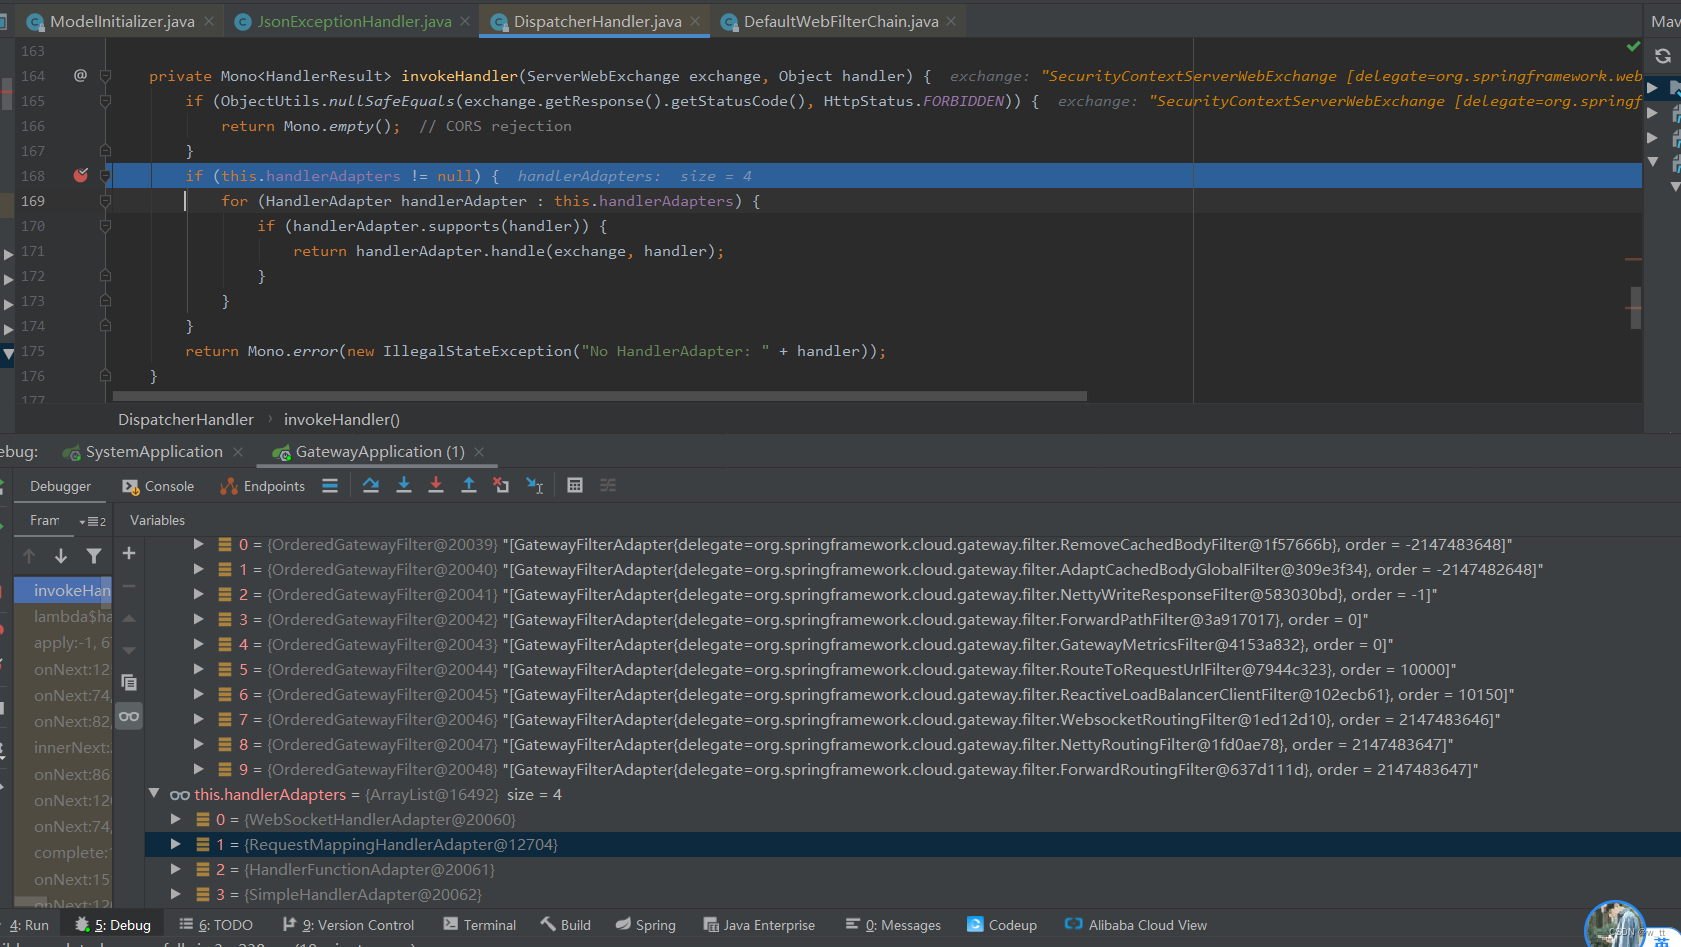The height and width of the screenshot is (947, 1681).
Task: Click the Step Into debugger icon
Action: click(x=404, y=485)
